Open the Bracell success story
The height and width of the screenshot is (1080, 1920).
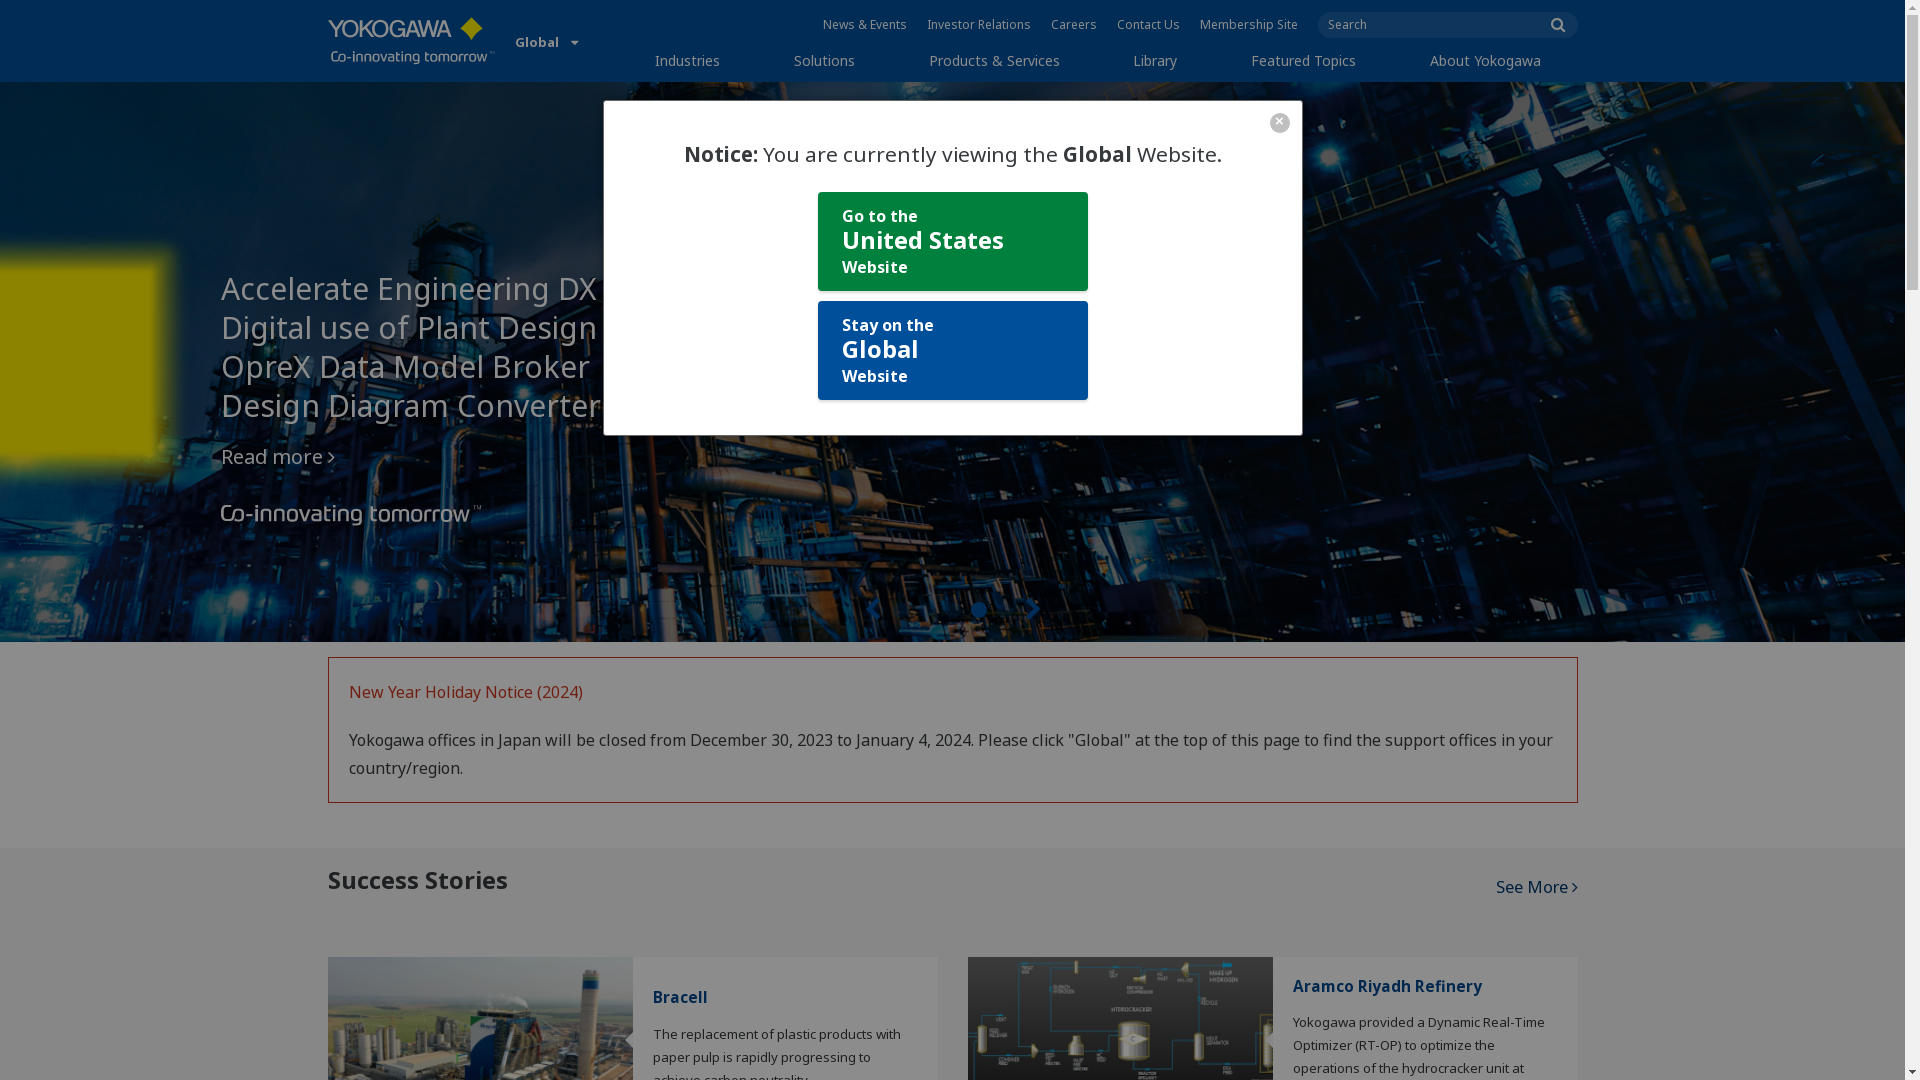coord(680,997)
